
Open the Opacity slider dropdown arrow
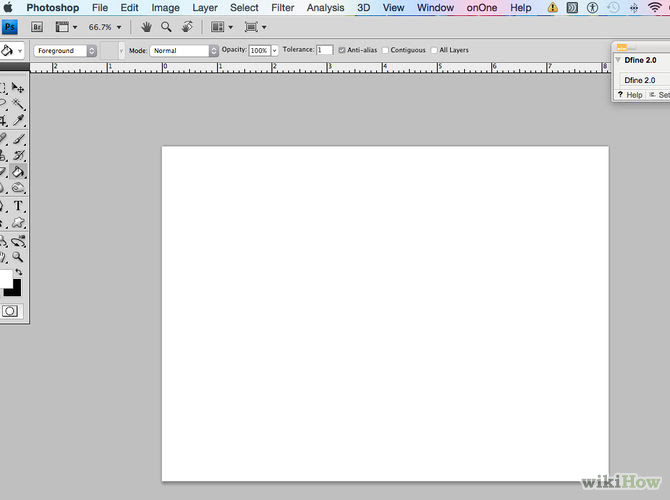pyautogui.click(x=274, y=51)
